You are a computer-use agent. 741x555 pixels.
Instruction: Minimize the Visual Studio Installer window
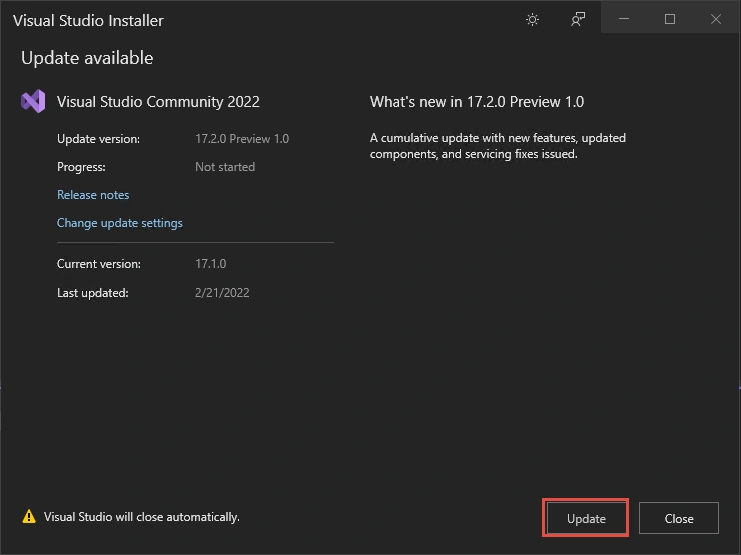624,19
